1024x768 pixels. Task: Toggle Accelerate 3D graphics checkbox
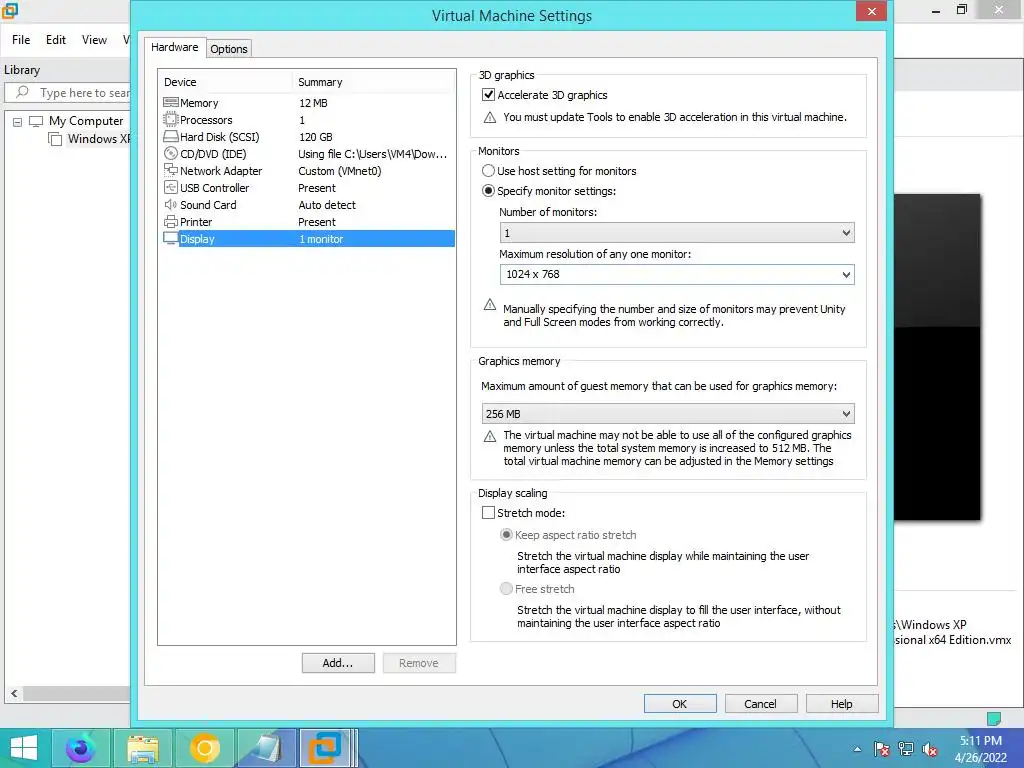pos(488,95)
